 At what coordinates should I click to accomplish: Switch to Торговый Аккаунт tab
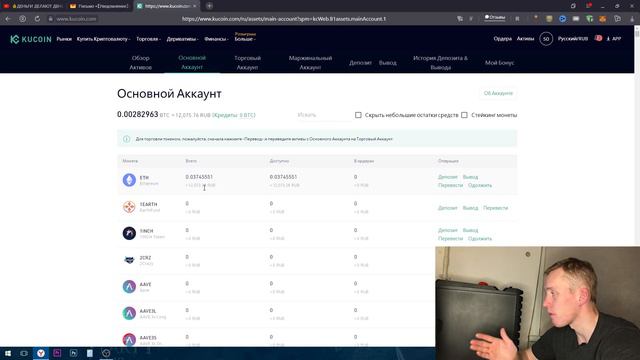247,62
